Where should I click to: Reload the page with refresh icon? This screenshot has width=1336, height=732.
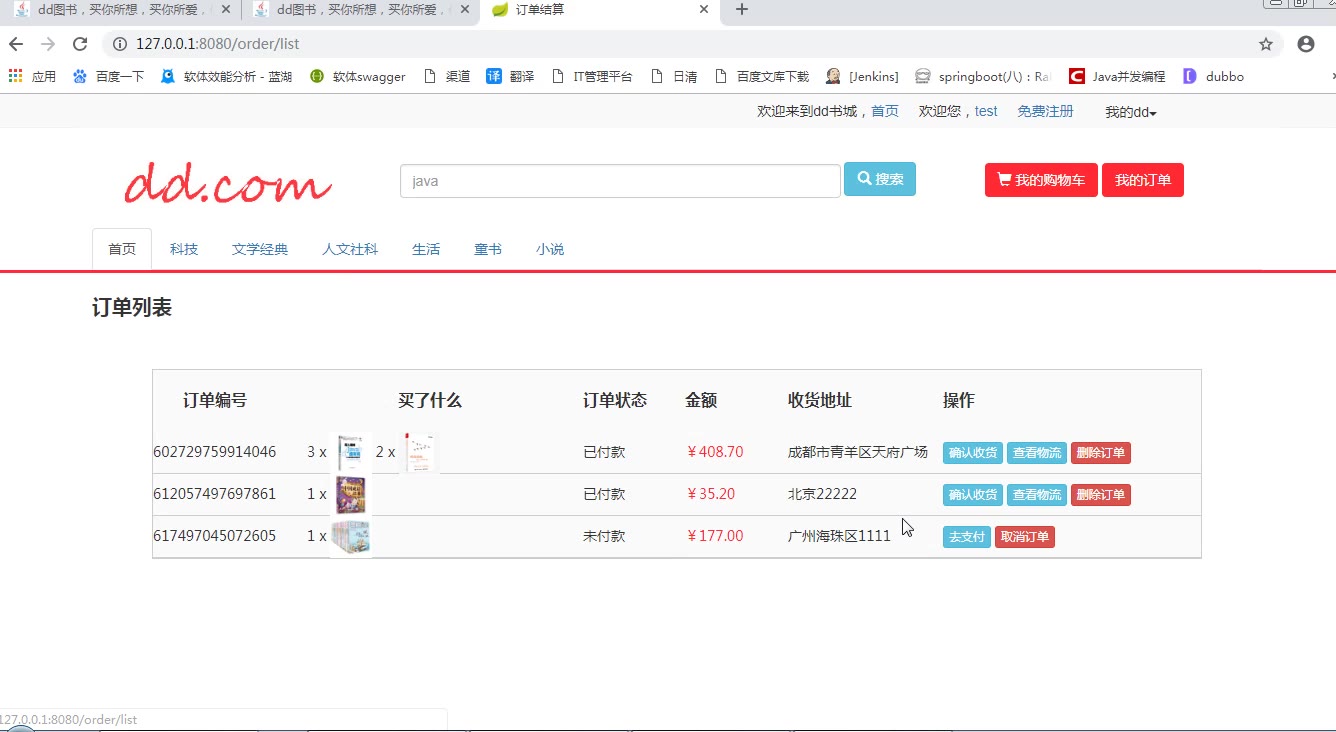click(x=80, y=44)
